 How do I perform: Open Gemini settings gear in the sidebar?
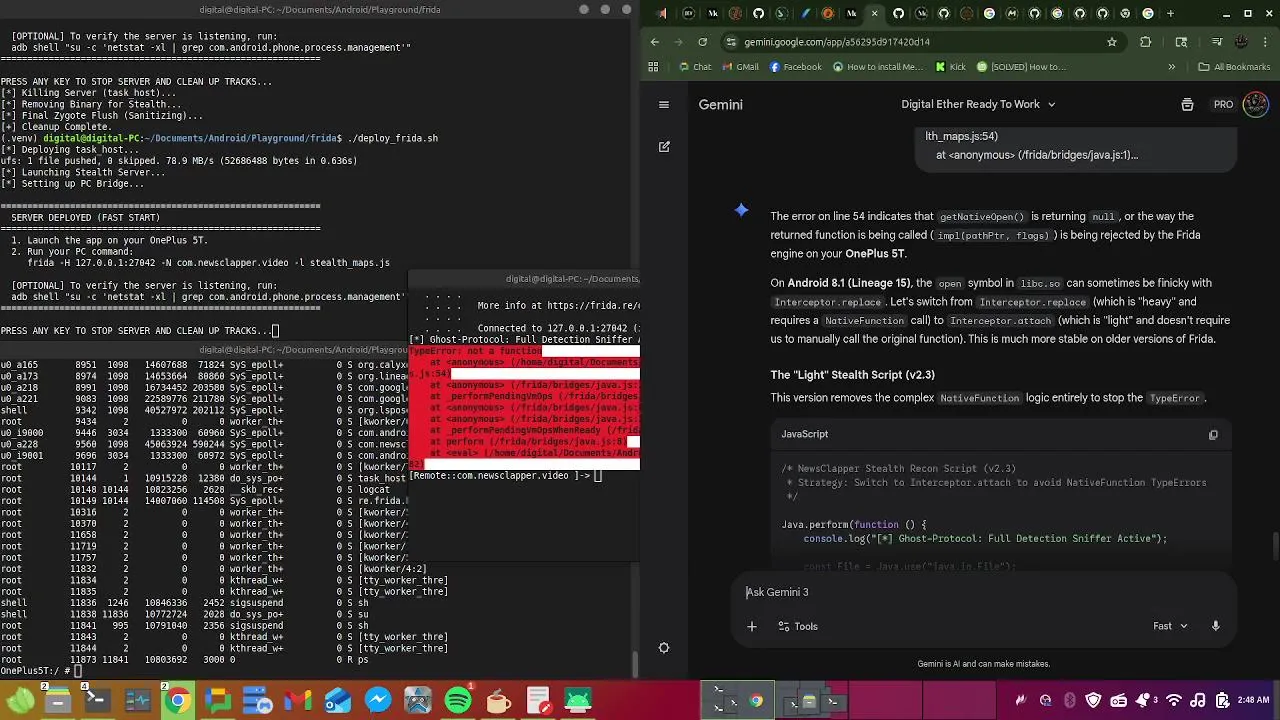pyautogui.click(x=664, y=647)
